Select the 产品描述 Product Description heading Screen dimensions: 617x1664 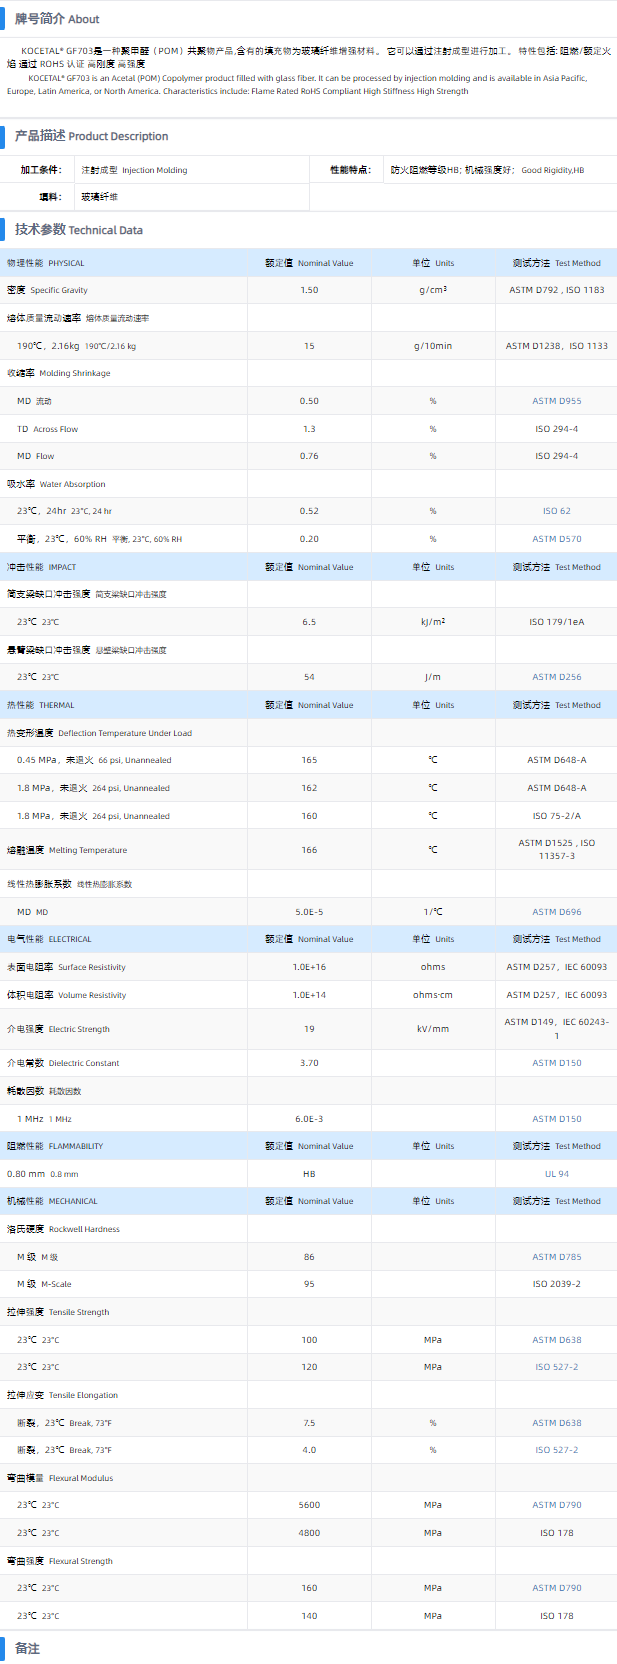click(x=91, y=136)
